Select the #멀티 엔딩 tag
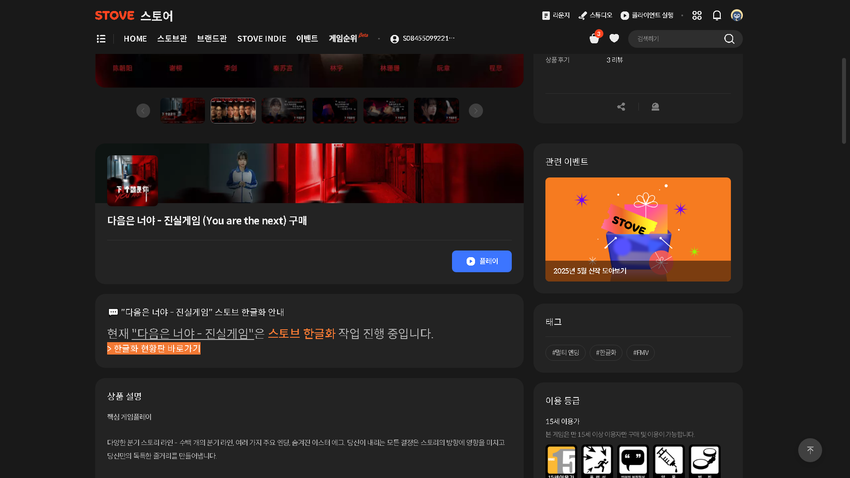This screenshot has height=478, width=850. click(565, 353)
